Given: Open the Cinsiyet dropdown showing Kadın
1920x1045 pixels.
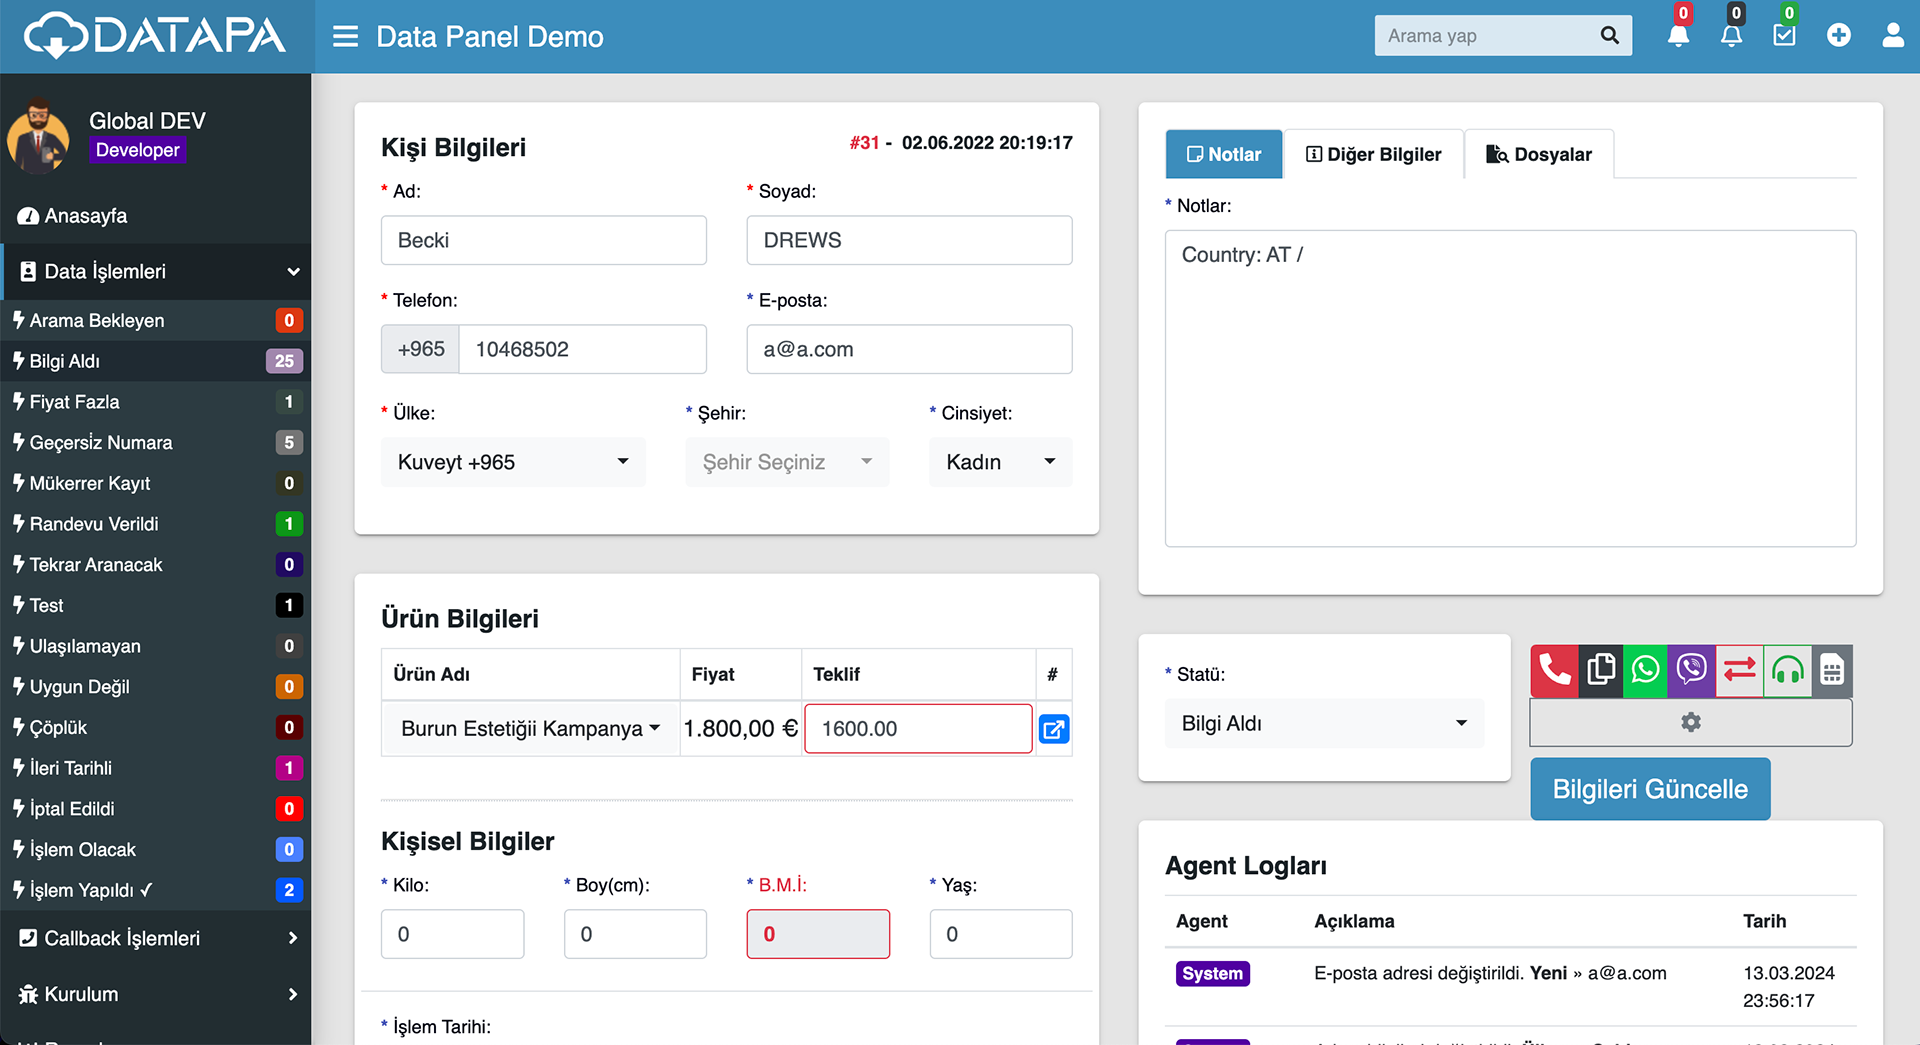Looking at the screenshot, I should 1000,462.
